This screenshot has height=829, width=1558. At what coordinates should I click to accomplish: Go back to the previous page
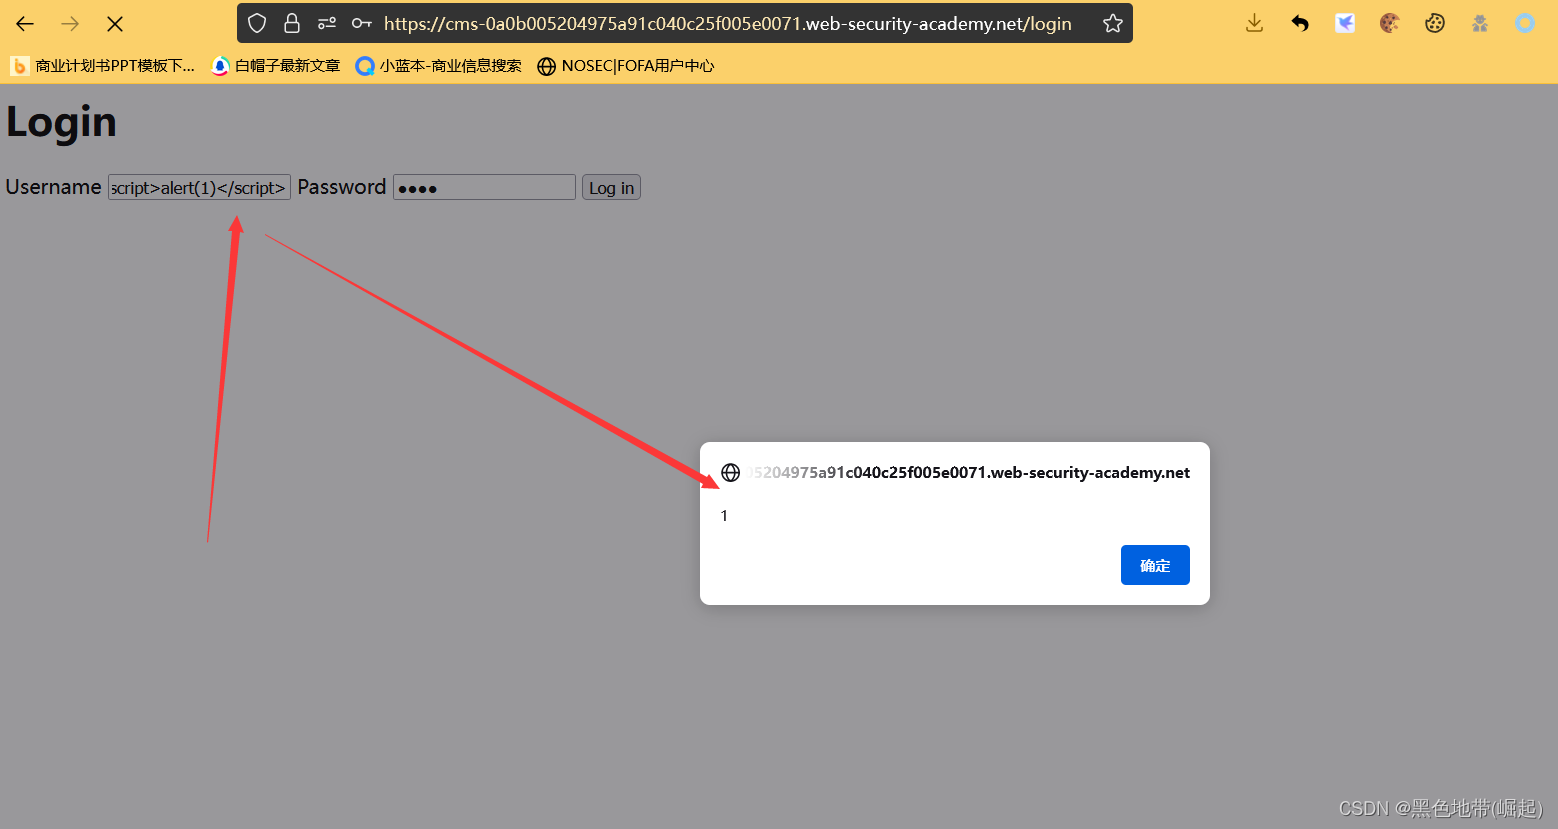pyautogui.click(x=25, y=23)
